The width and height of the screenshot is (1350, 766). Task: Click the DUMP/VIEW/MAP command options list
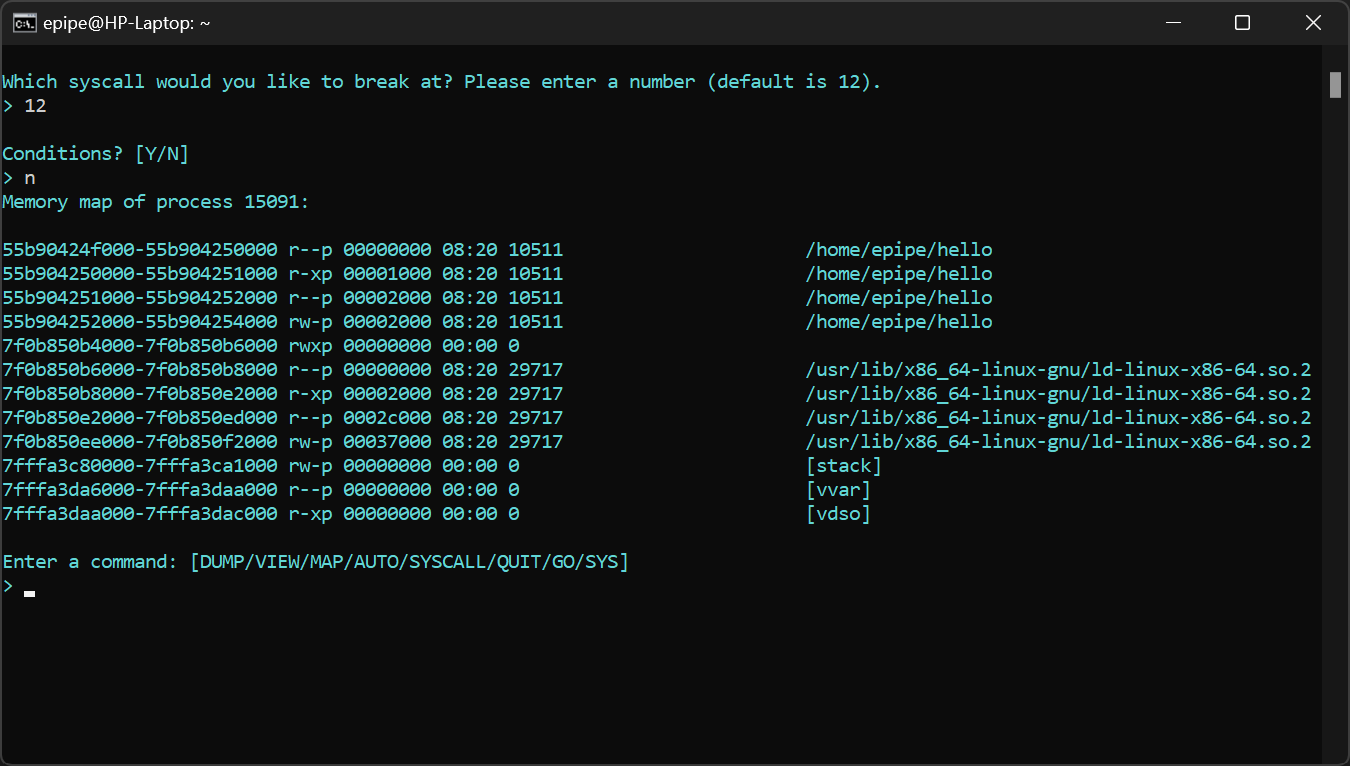409,562
